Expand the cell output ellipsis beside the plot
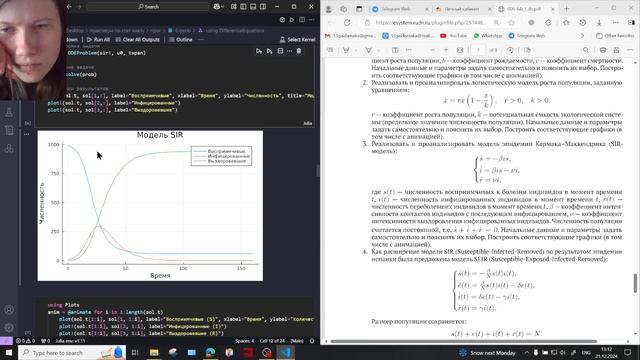Screen dimensions: 640x360 tap(27, 134)
